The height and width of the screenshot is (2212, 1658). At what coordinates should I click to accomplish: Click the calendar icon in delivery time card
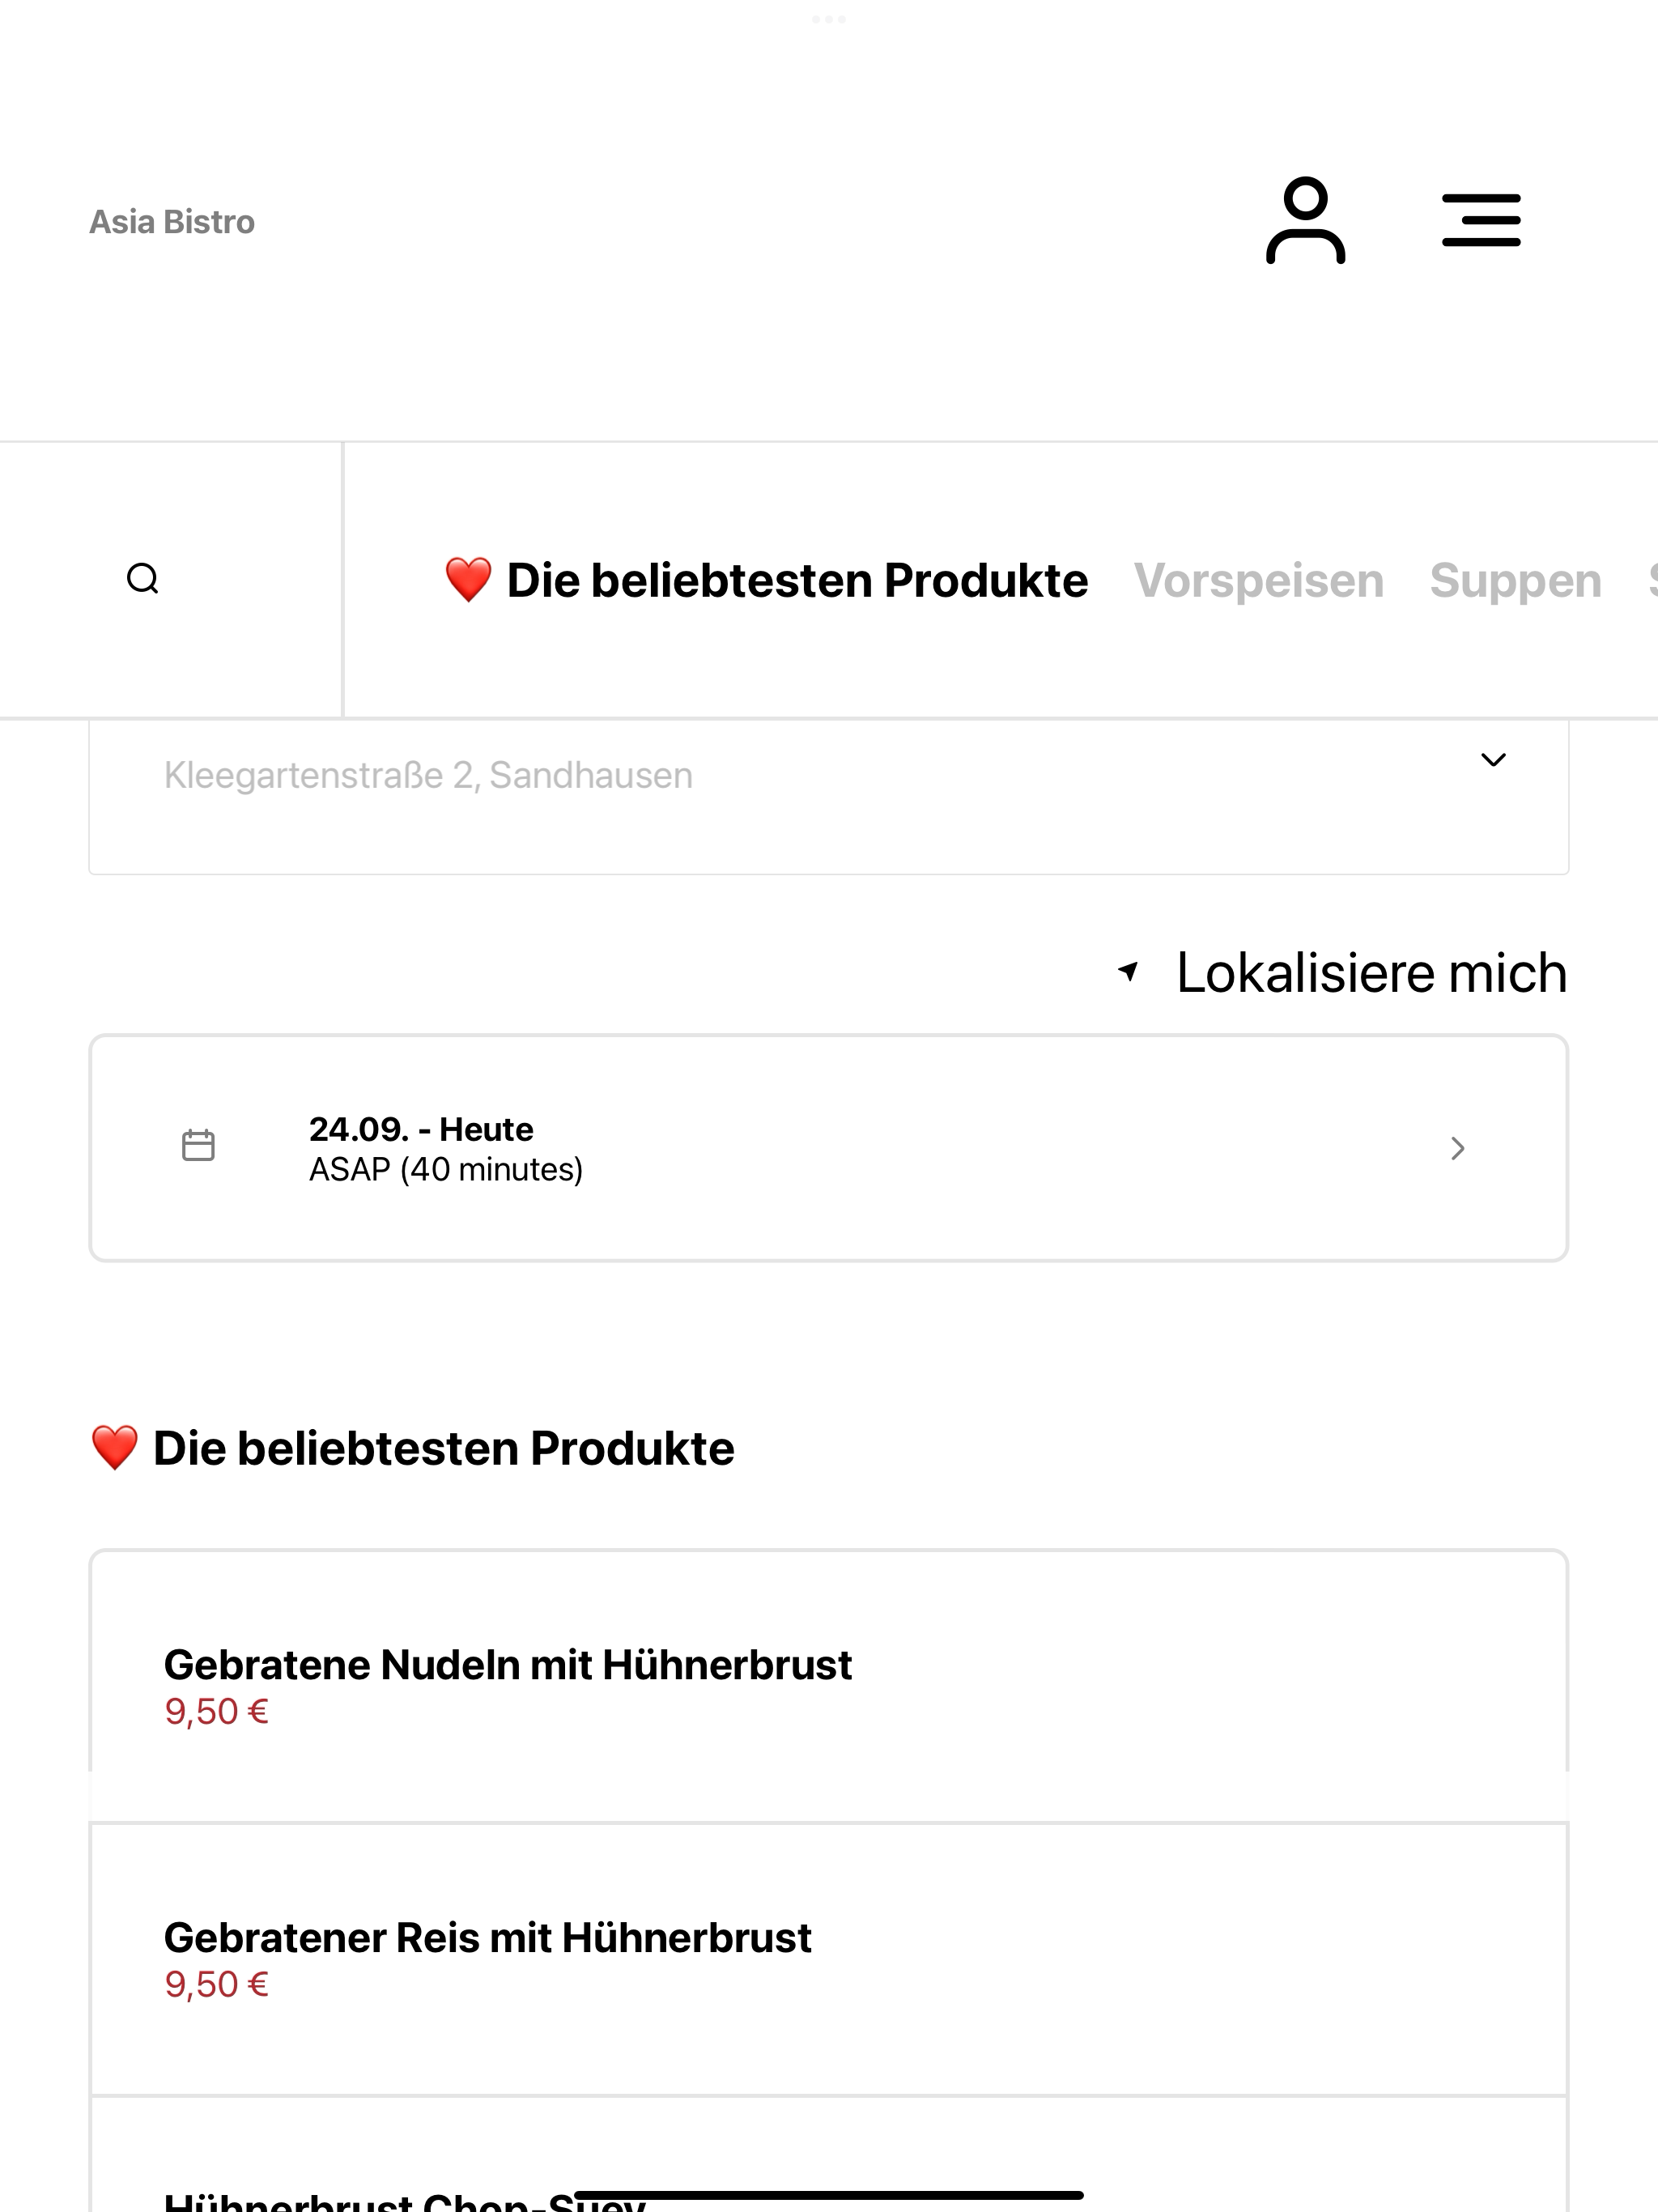(198, 1145)
